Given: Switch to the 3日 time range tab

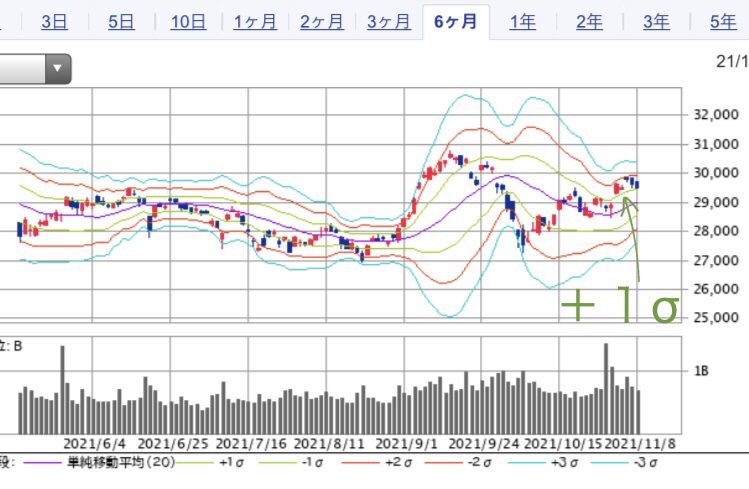Looking at the screenshot, I should [x=54, y=22].
